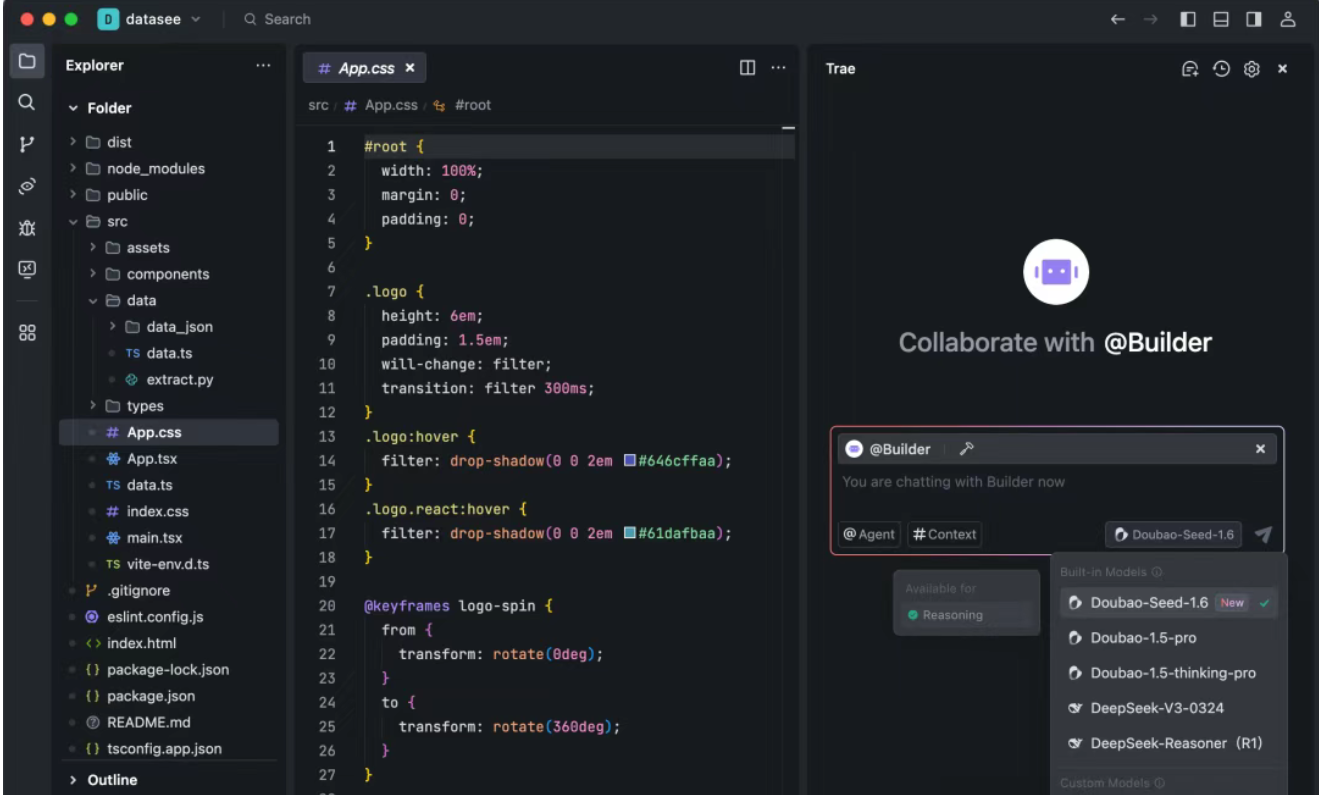Switch to the App.css tab
Screen dimensions: 1319x795
point(365,68)
